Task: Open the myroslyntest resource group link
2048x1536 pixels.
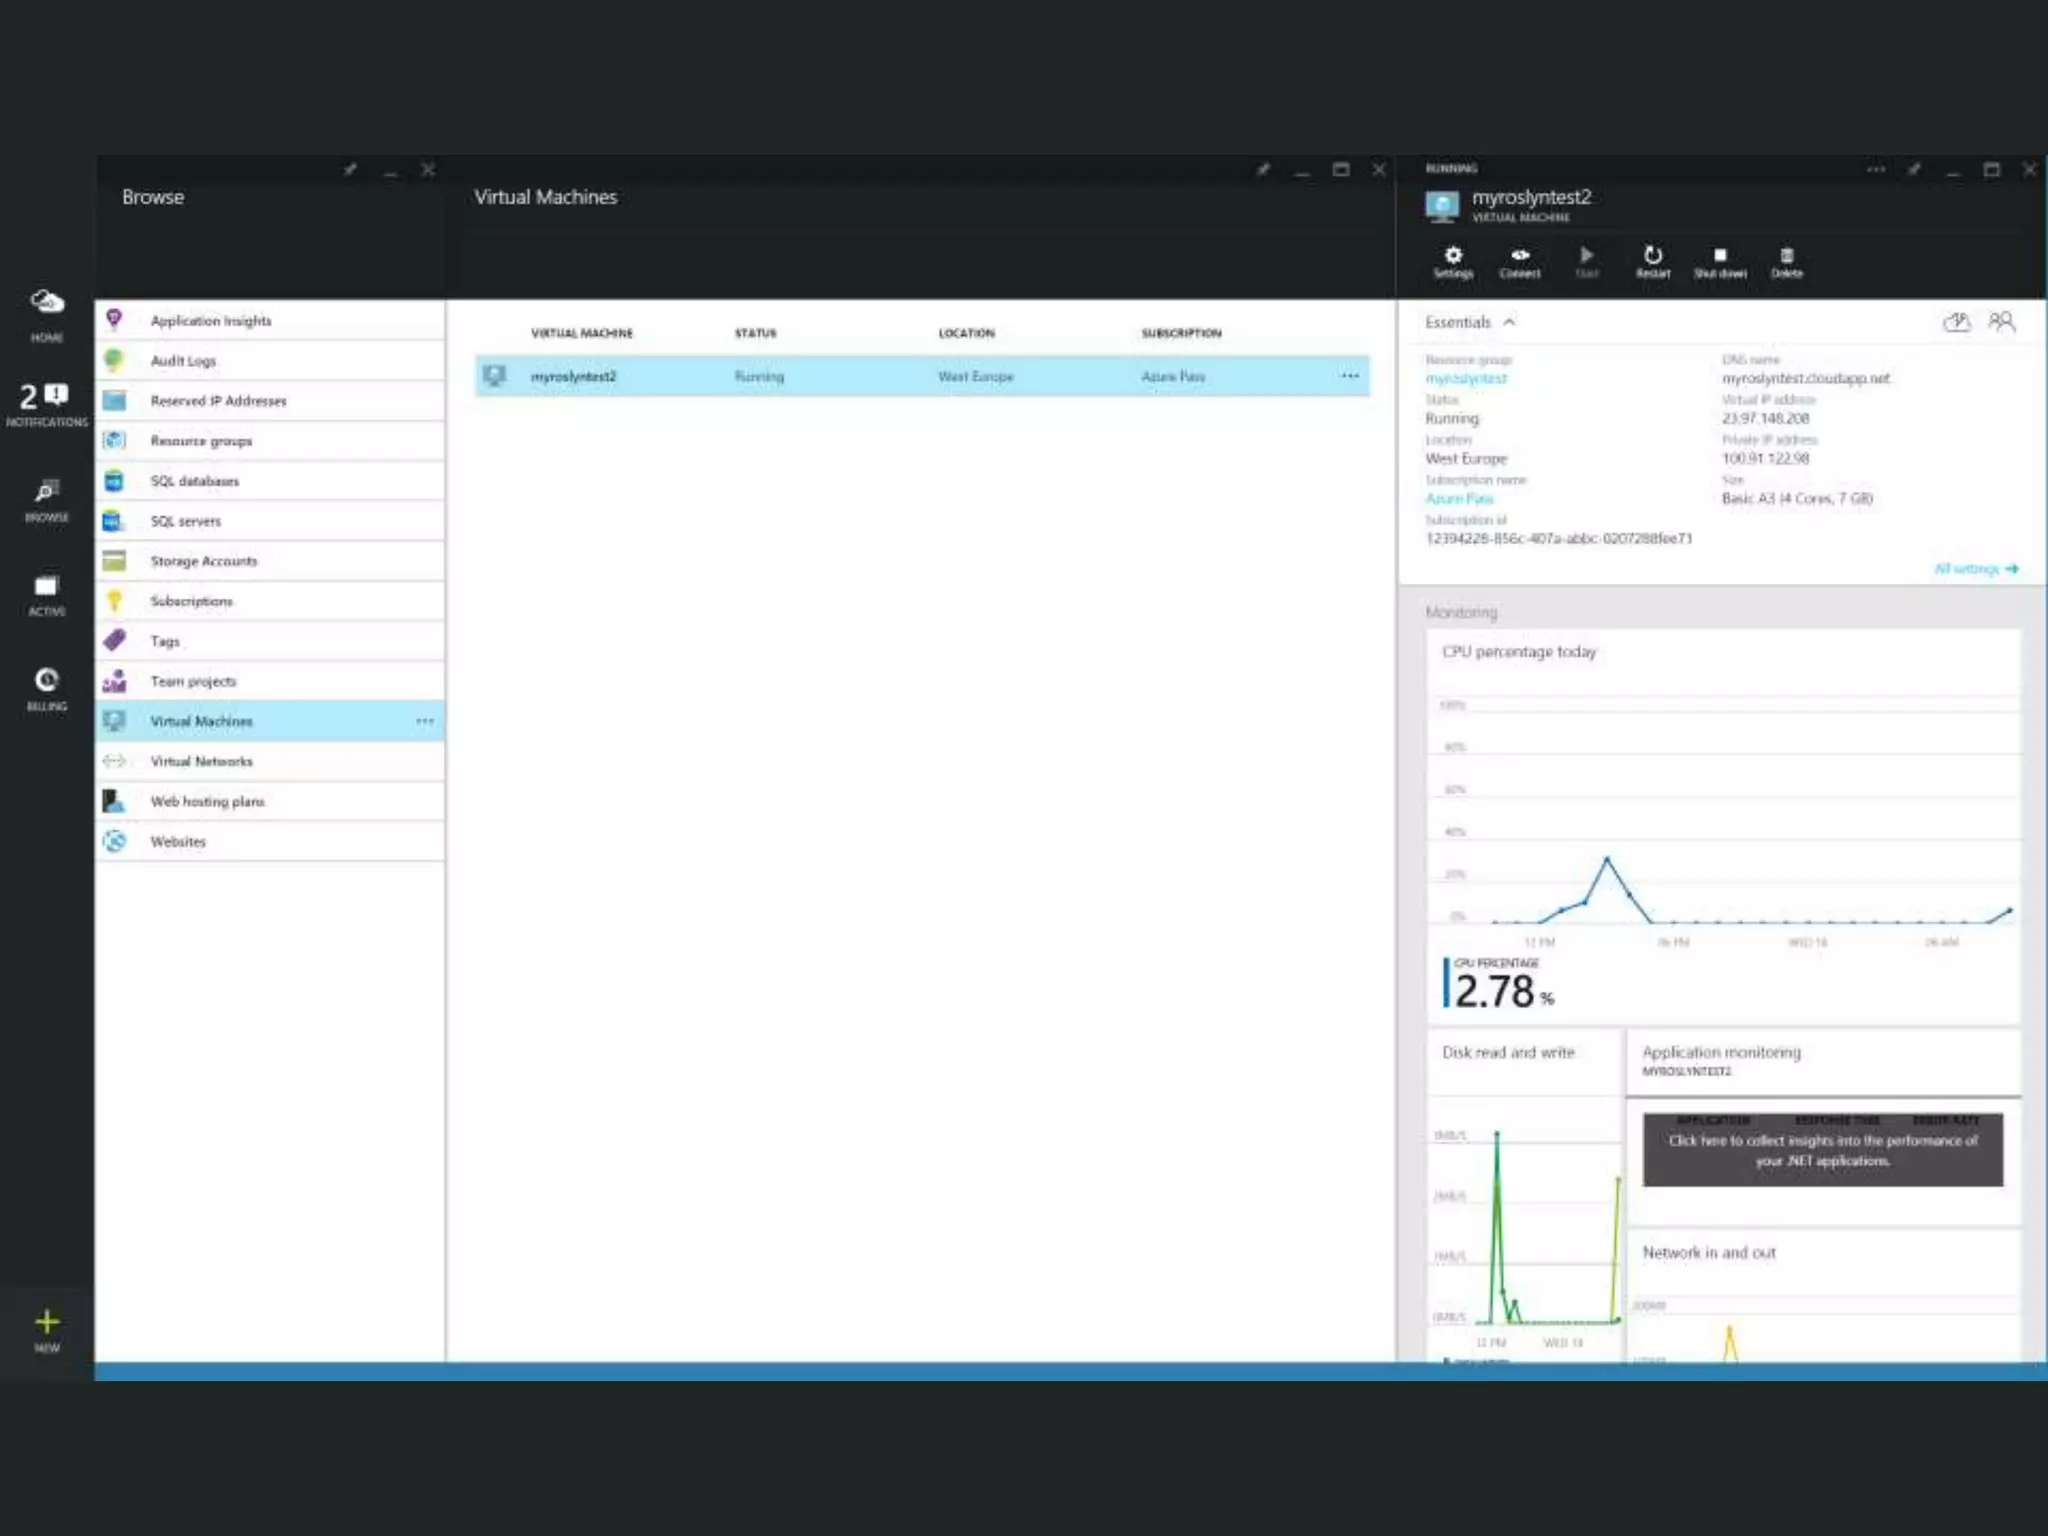Action: pyautogui.click(x=1465, y=379)
